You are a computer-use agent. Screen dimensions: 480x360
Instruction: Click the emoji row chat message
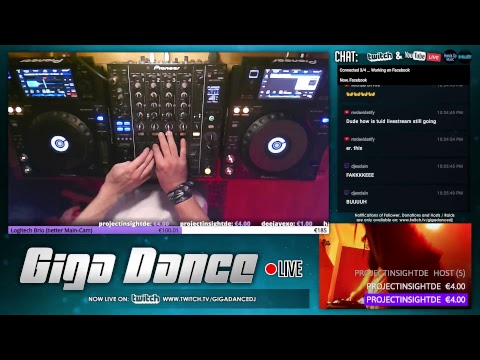coord(361,94)
